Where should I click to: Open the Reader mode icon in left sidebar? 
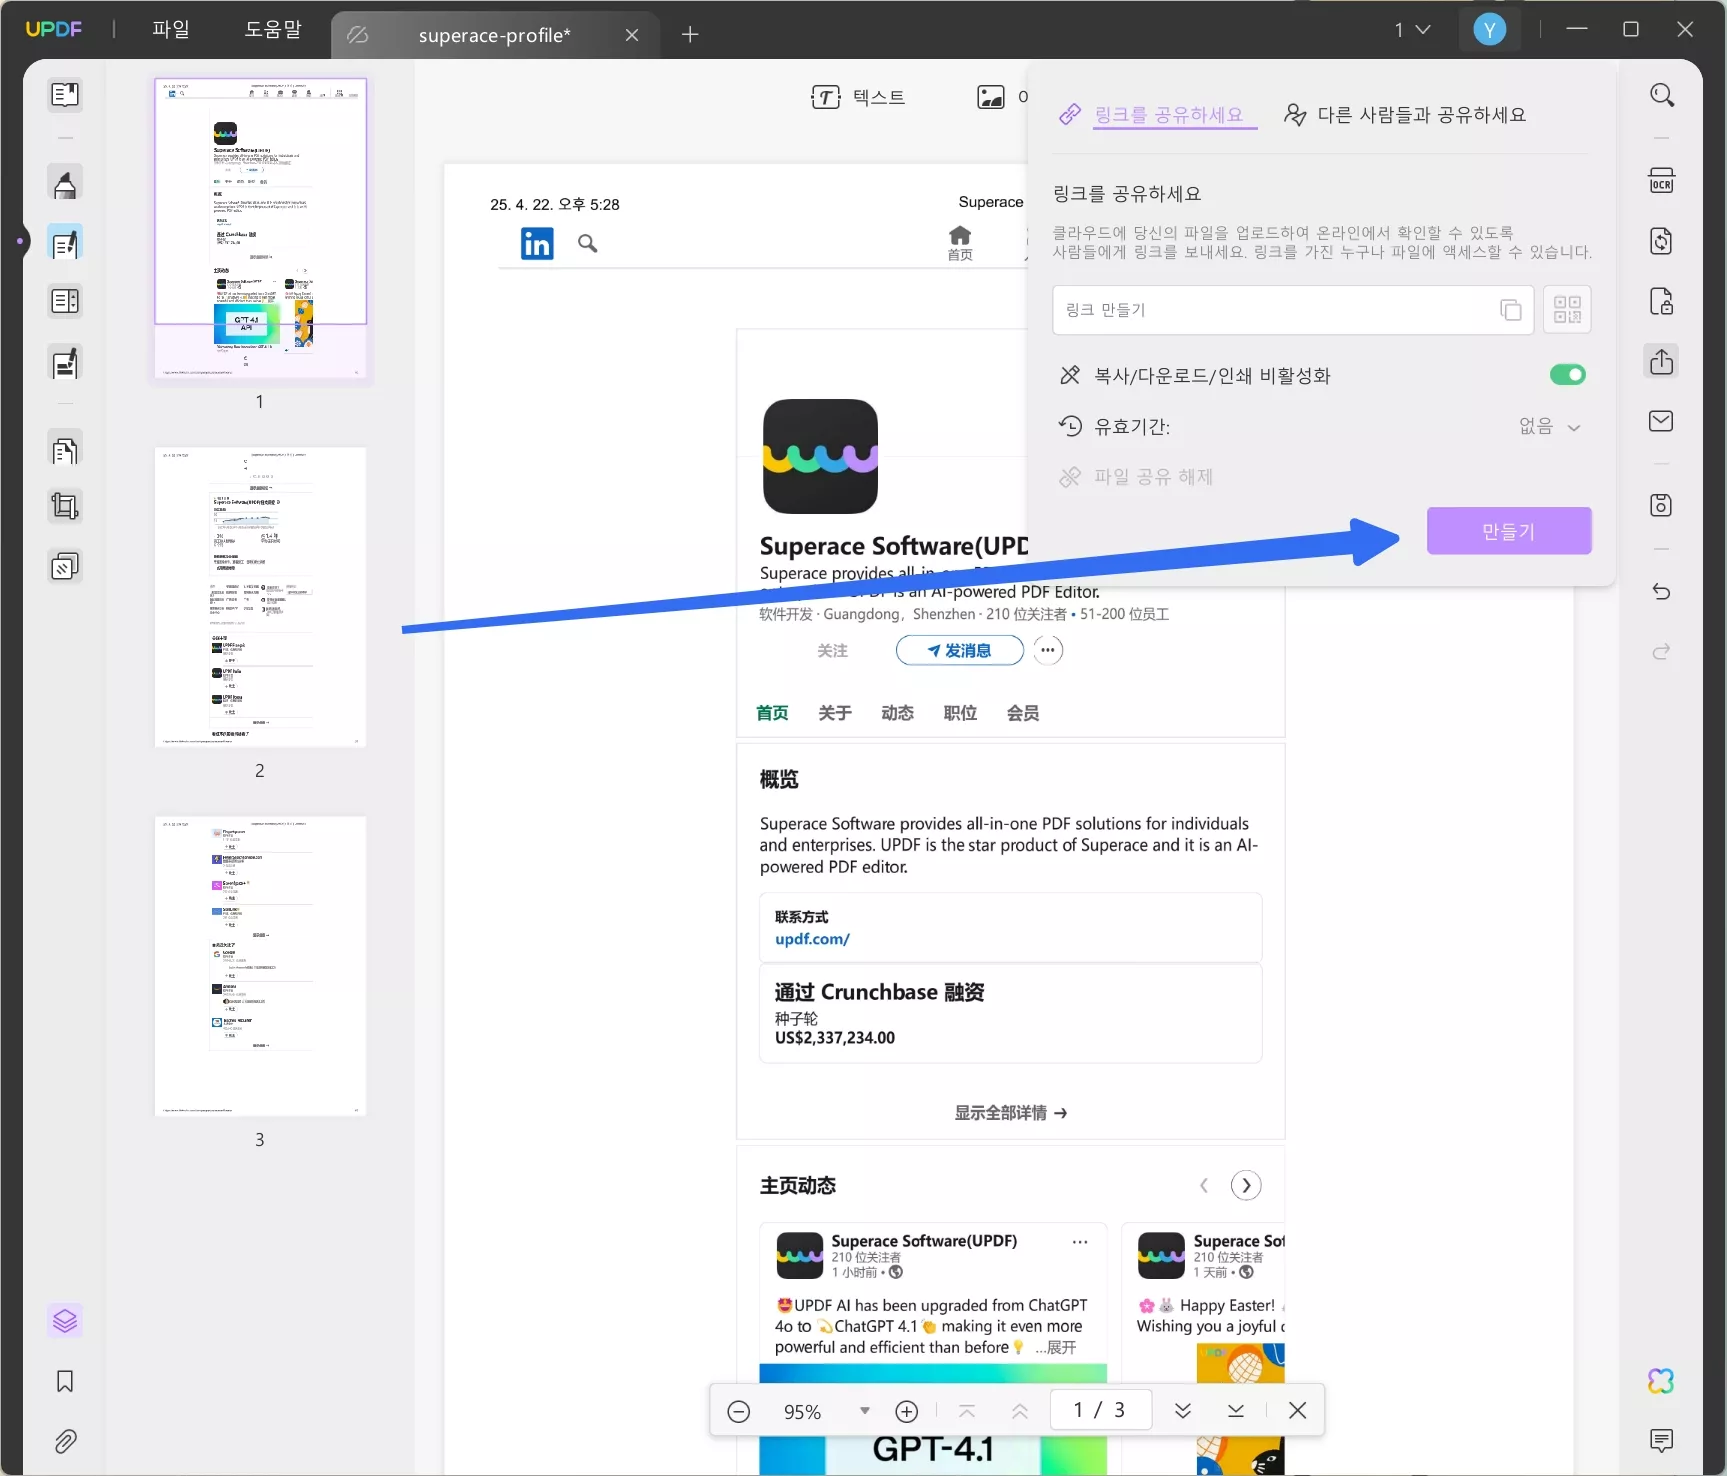[65, 95]
